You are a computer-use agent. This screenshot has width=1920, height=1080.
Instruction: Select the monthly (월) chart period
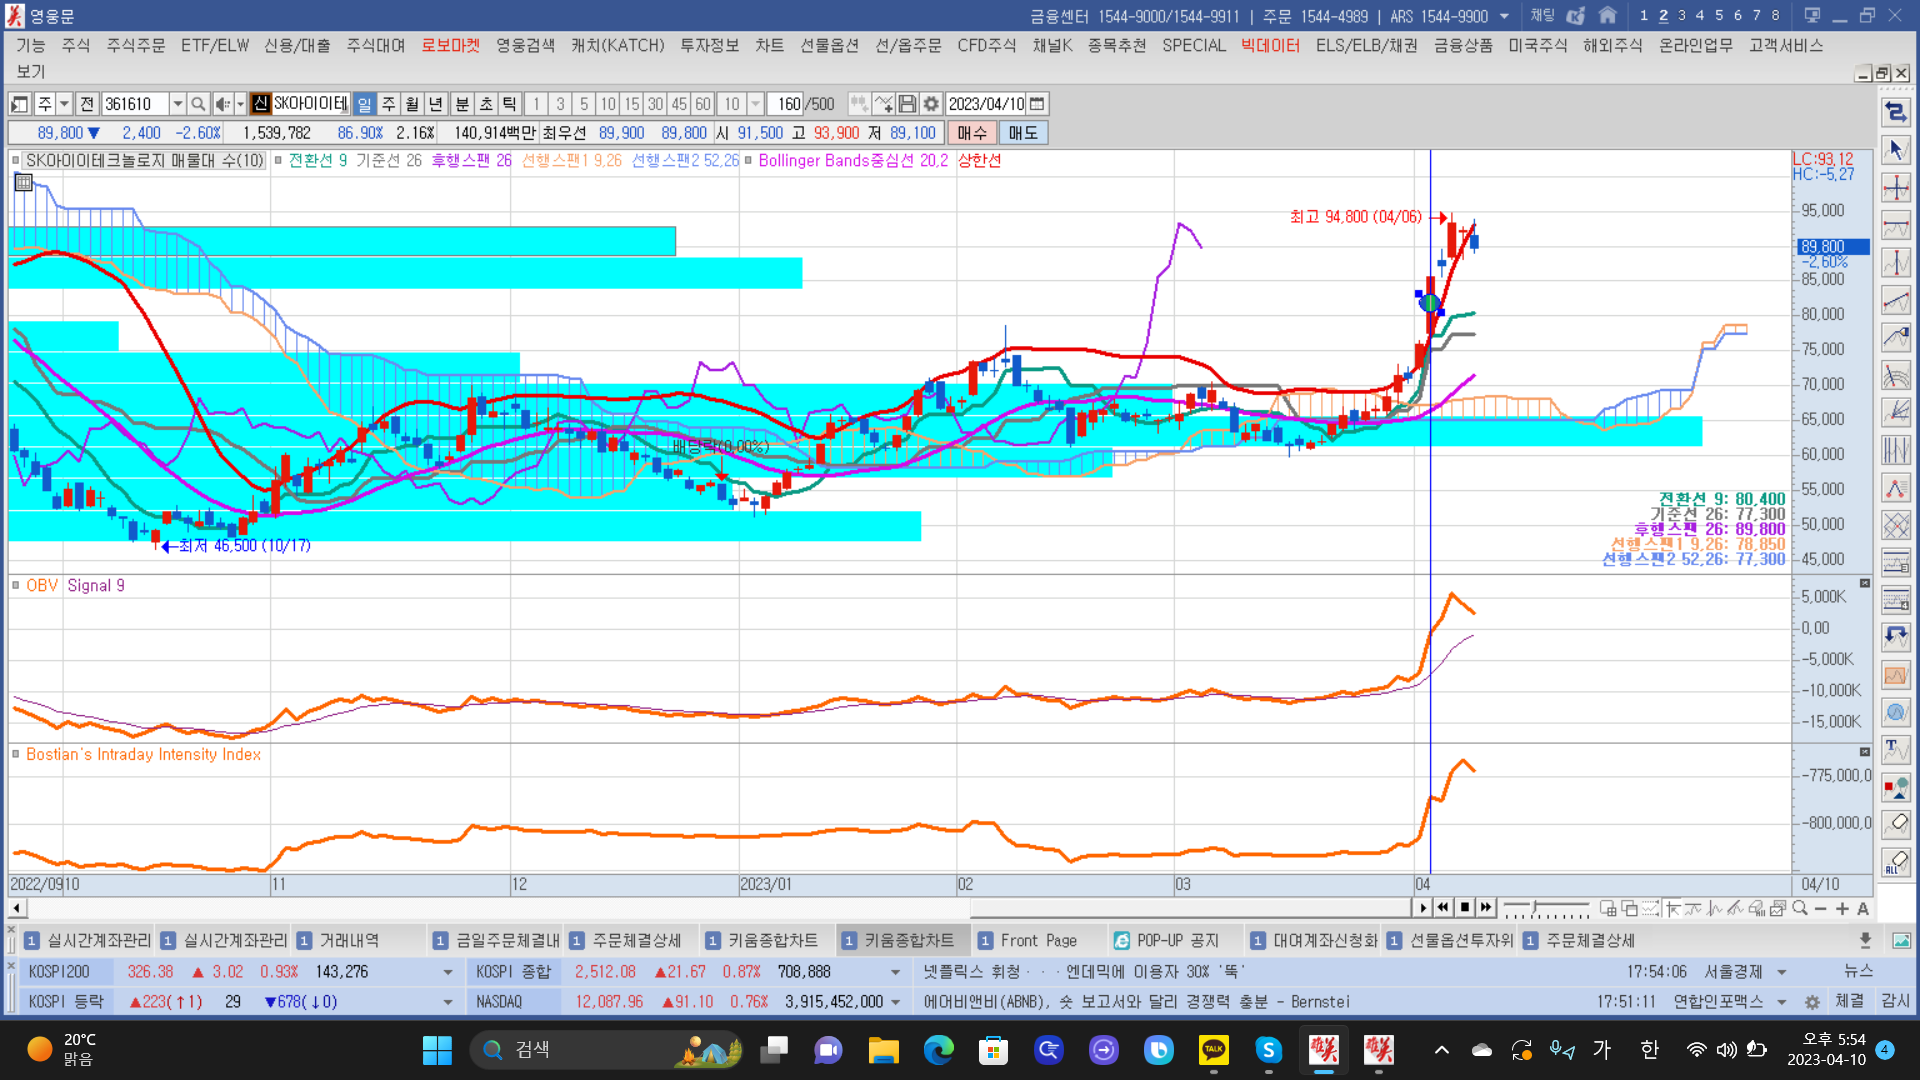pyautogui.click(x=412, y=104)
